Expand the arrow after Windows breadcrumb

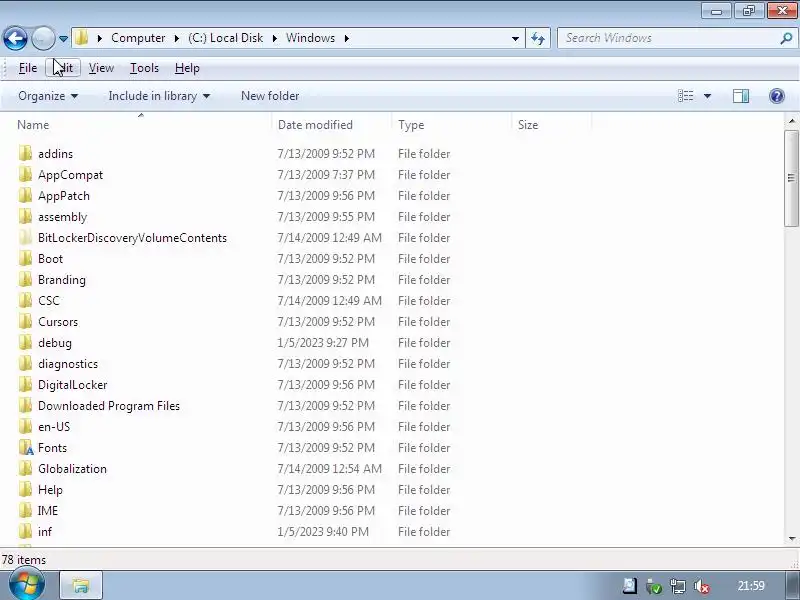(x=346, y=38)
